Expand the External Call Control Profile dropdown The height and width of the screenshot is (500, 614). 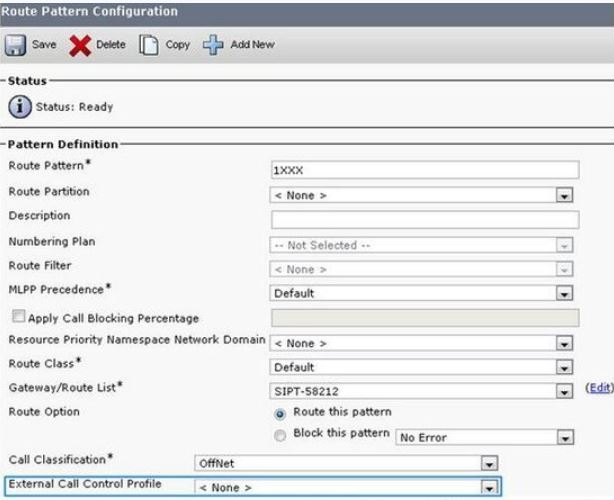click(489, 487)
